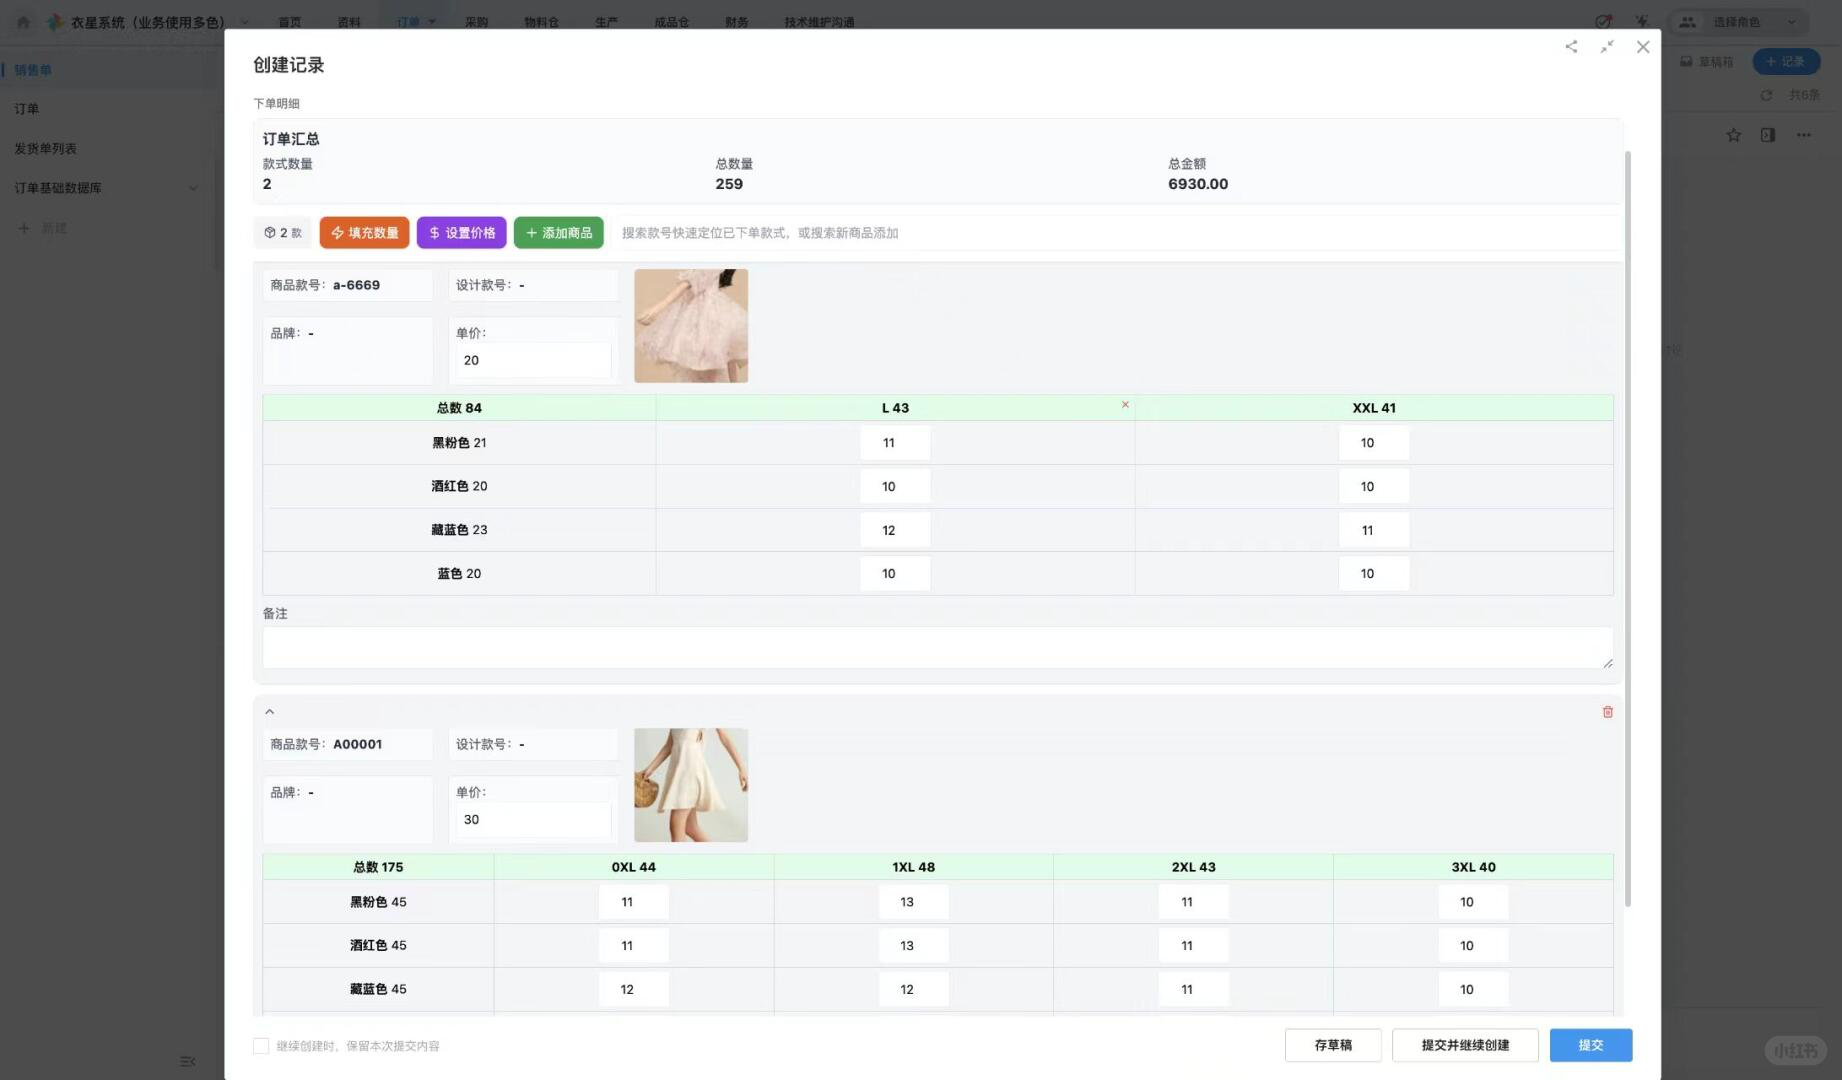Viewport: 1842px width, 1080px height.
Task: Remove the L 43 size column
Action: 1125,405
